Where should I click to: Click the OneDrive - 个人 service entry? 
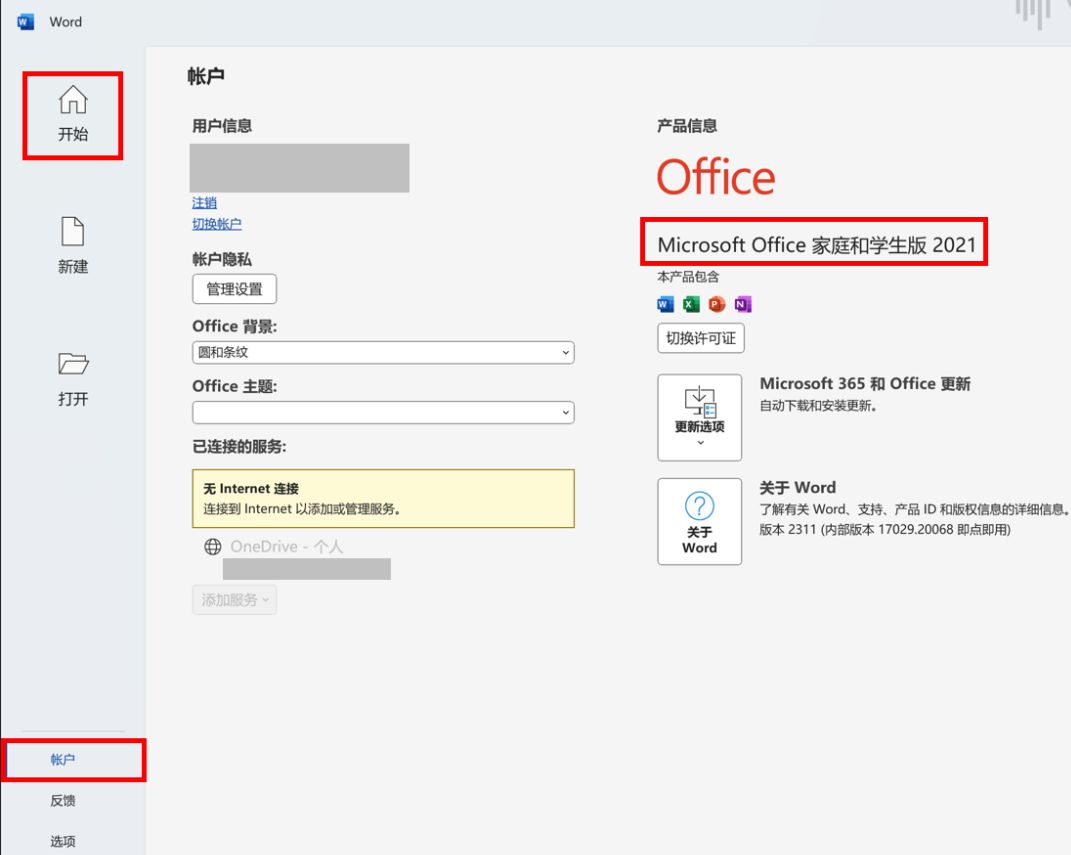click(x=287, y=546)
